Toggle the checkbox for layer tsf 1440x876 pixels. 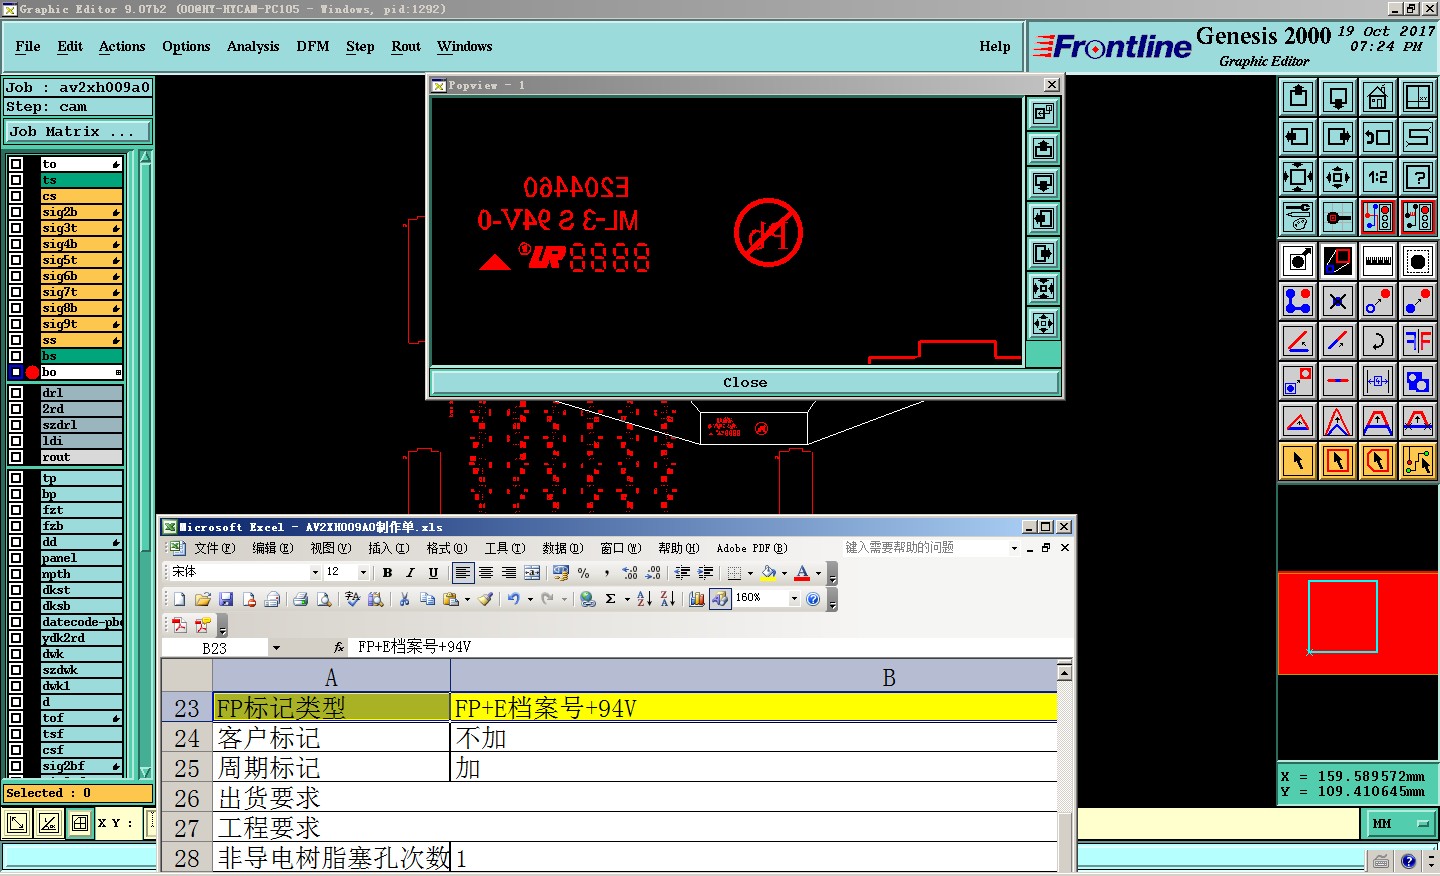(x=16, y=734)
